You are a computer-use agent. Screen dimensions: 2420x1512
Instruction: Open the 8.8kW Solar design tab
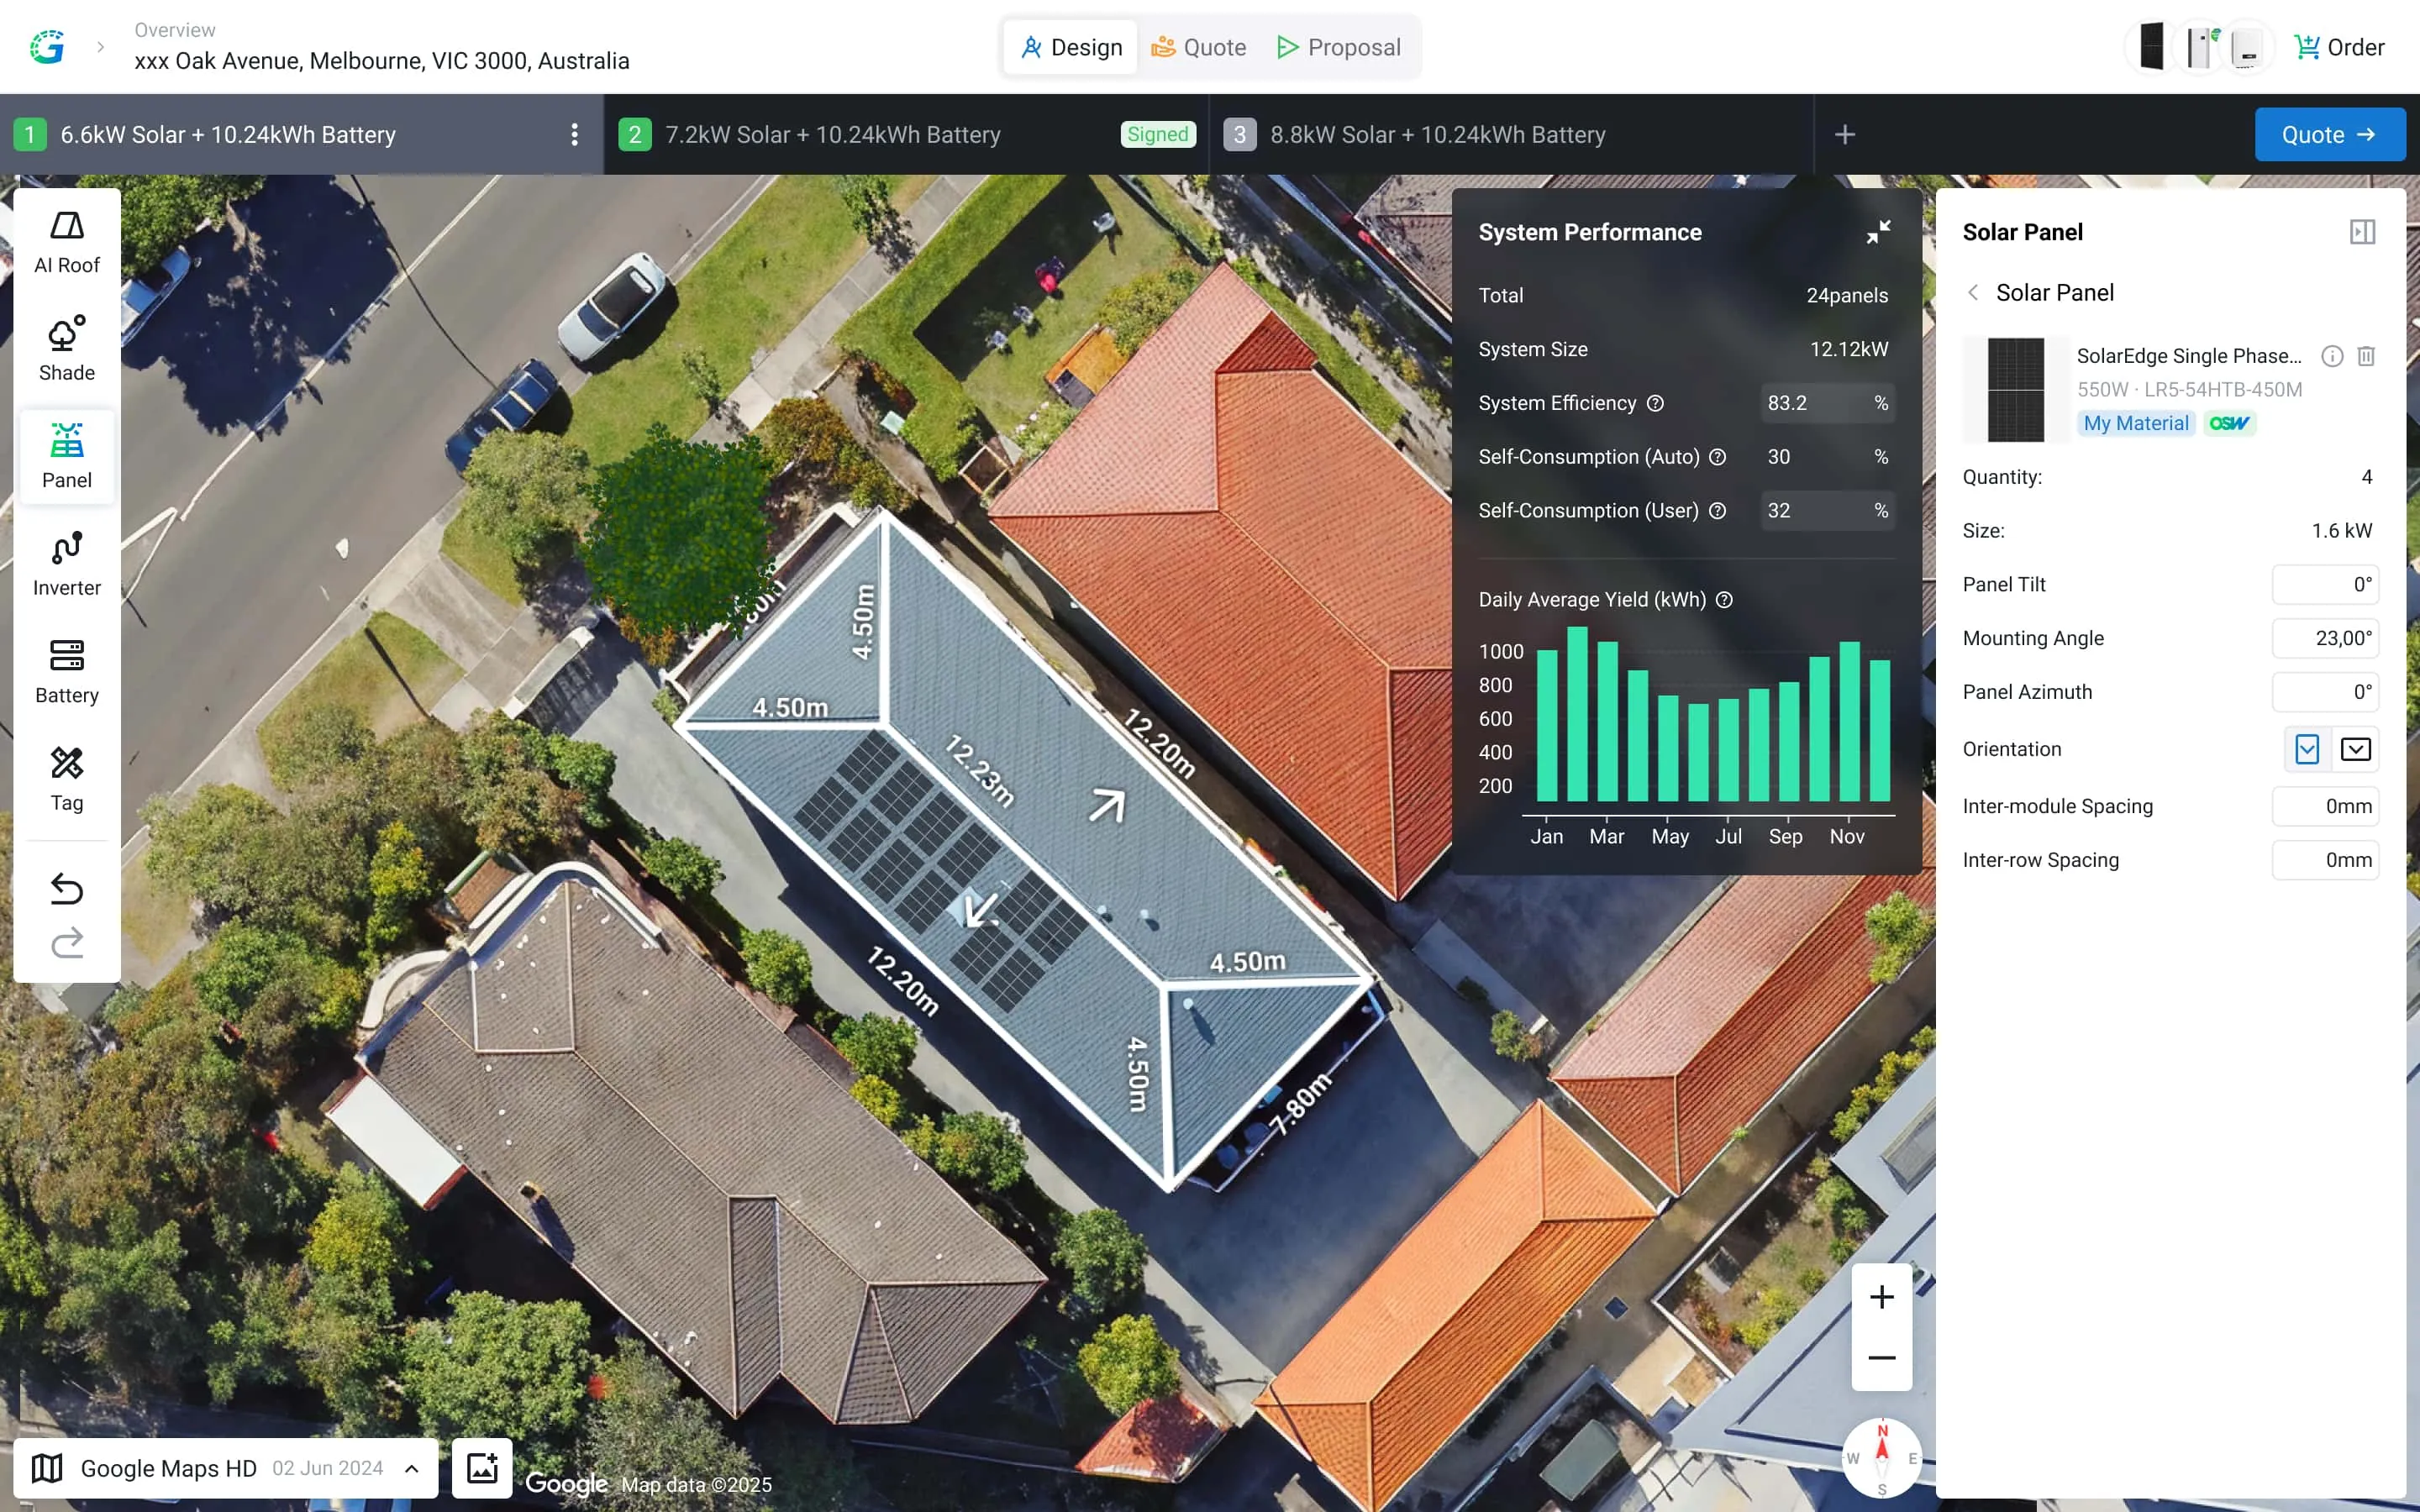pos(1436,135)
